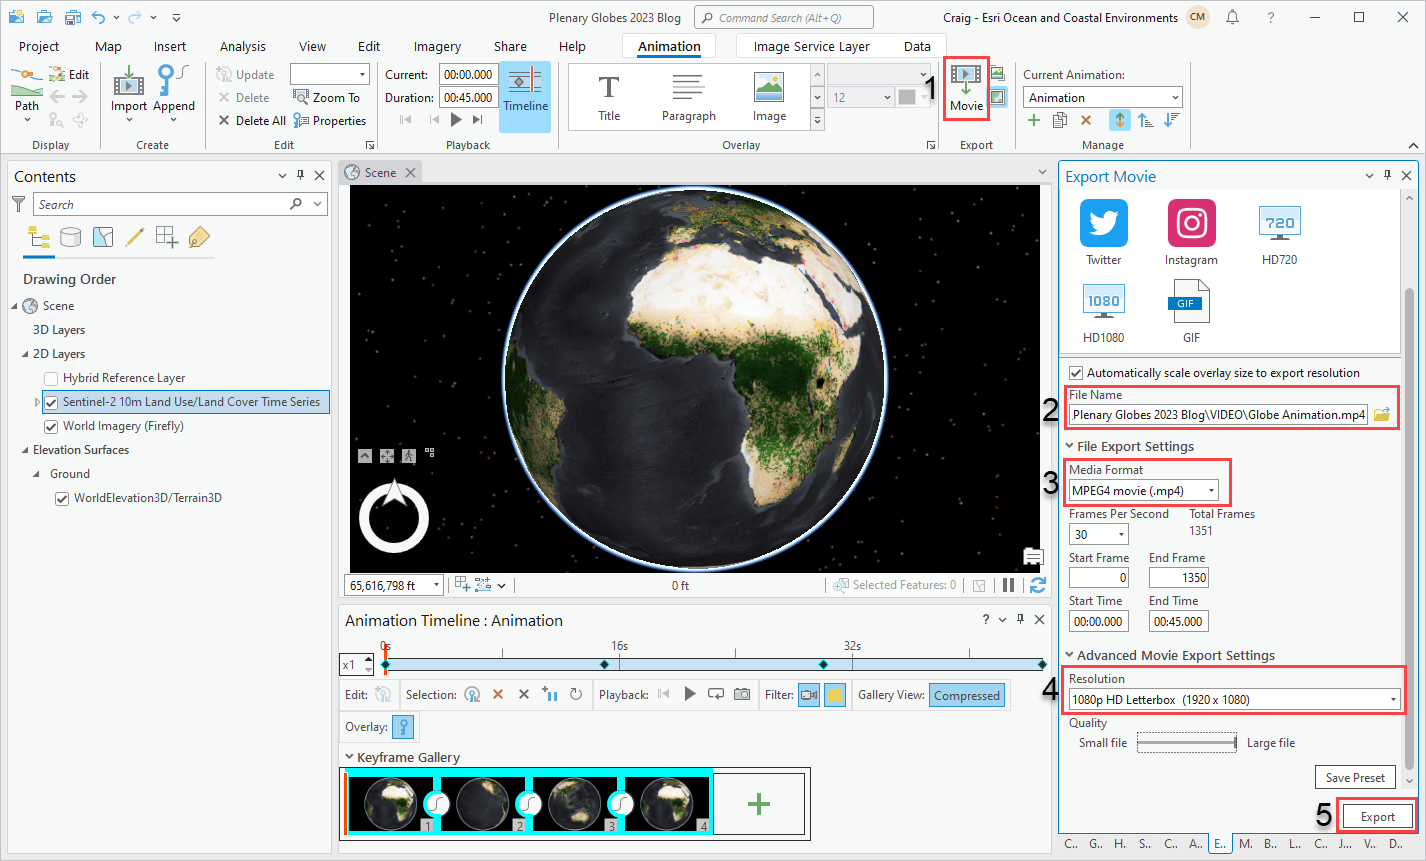The image size is (1426, 861).
Task: Insert a Title overlay
Action: 609,95
